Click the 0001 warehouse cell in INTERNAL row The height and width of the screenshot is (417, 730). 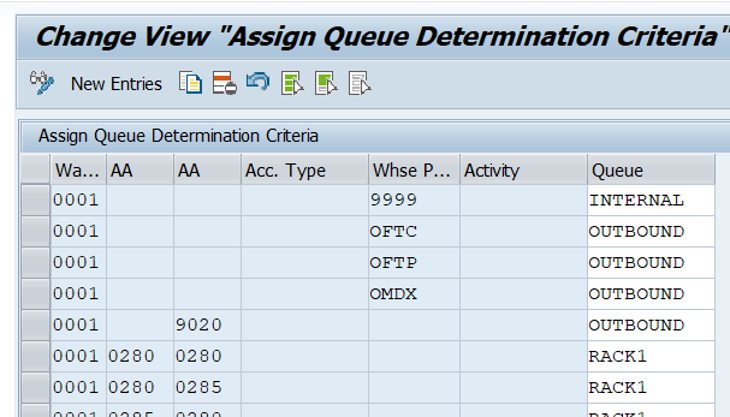[79, 200]
